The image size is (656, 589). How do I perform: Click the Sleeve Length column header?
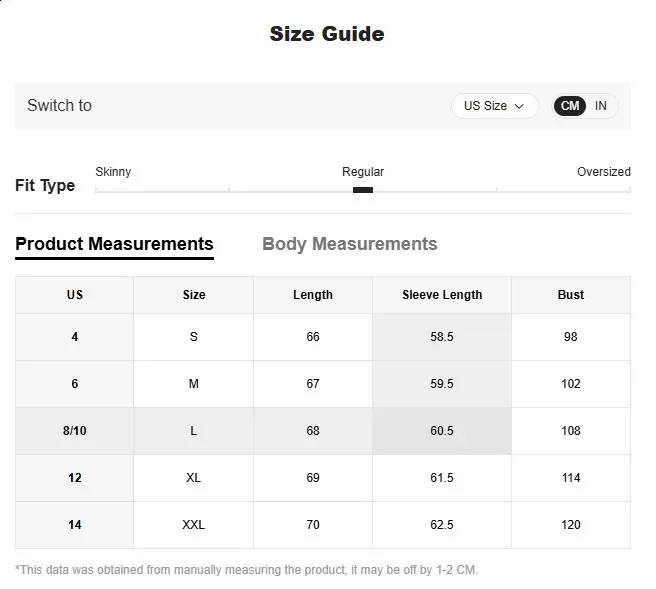click(x=442, y=295)
